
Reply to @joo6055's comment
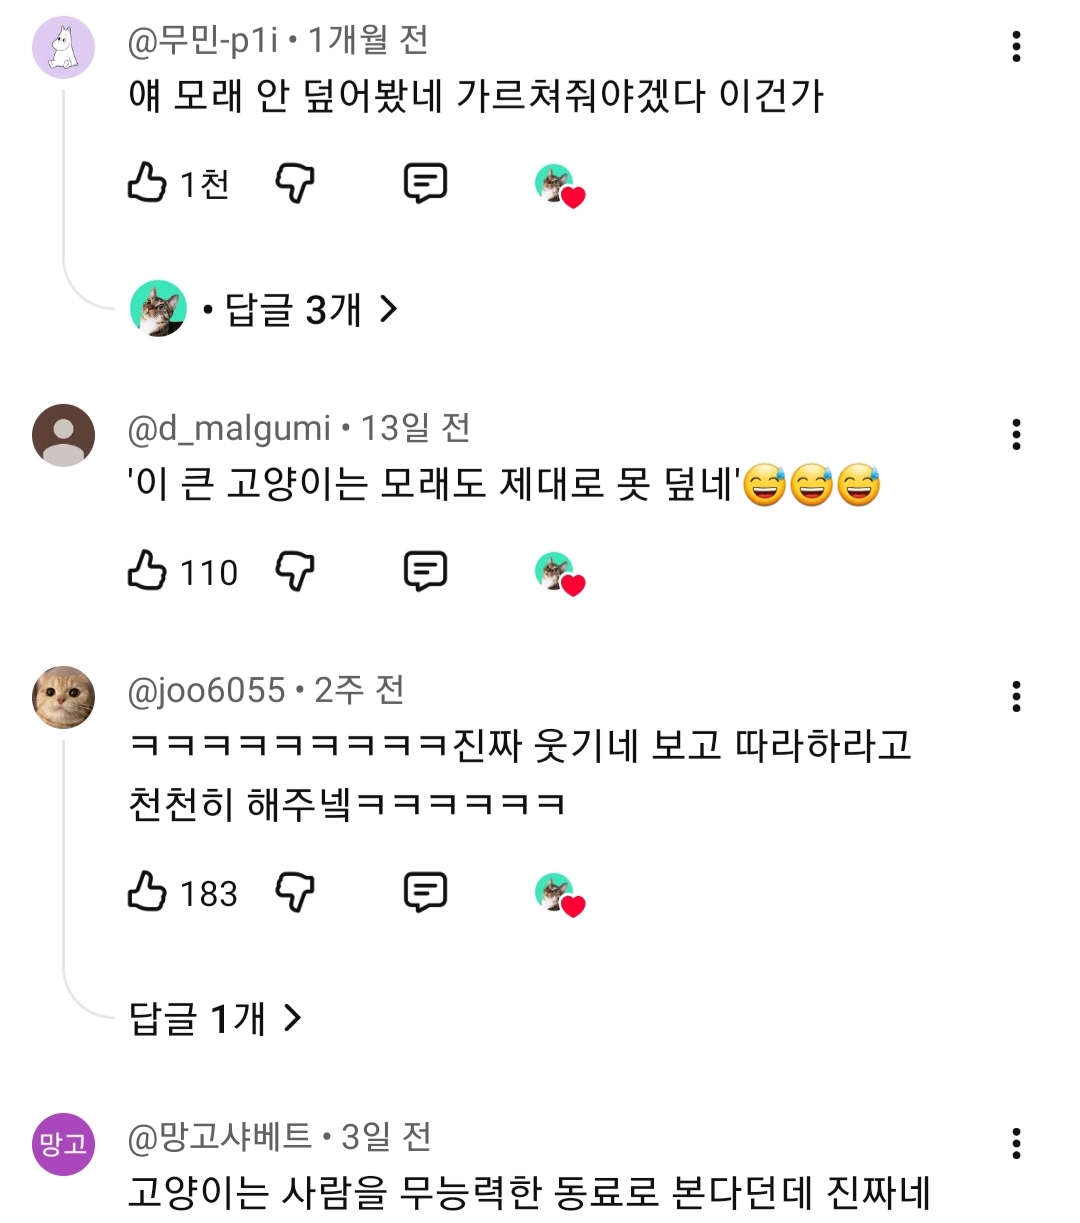click(x=425, y=892)
